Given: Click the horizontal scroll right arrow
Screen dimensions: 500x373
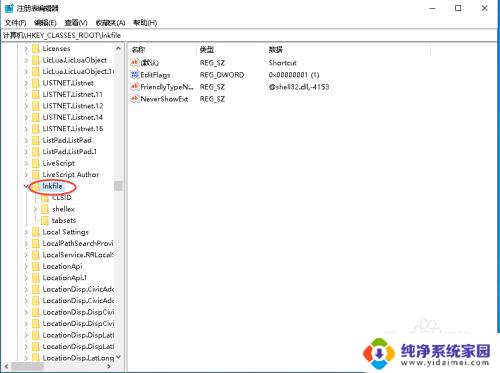Looking at the screenshot, I should (x=109, y=366).
